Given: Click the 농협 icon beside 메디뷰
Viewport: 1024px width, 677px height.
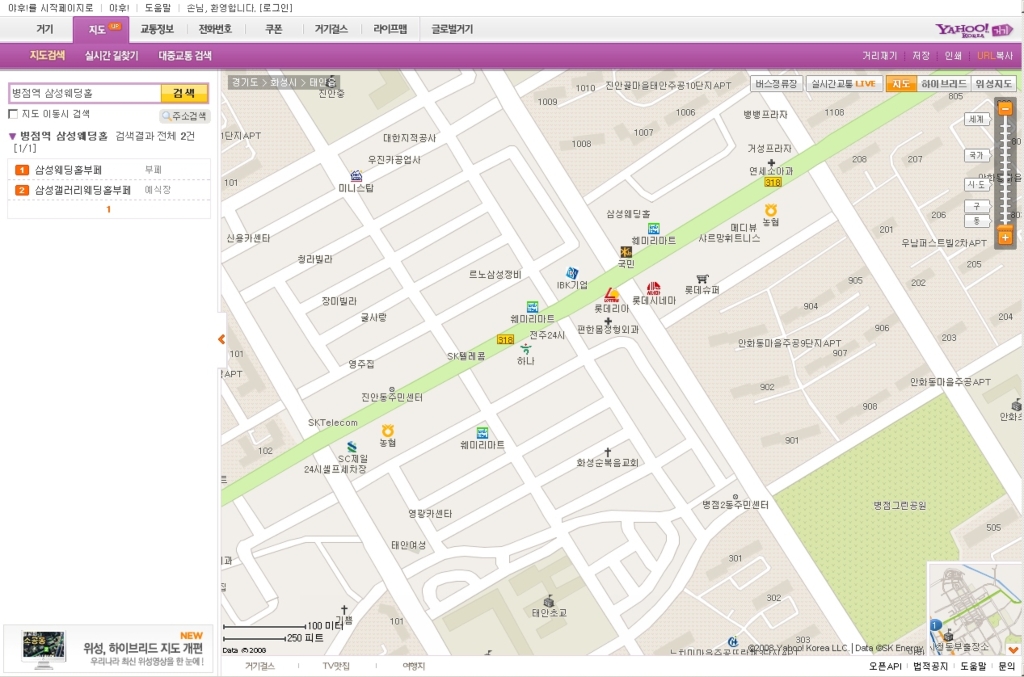Looking at the screenshot, I should point(771,210).
